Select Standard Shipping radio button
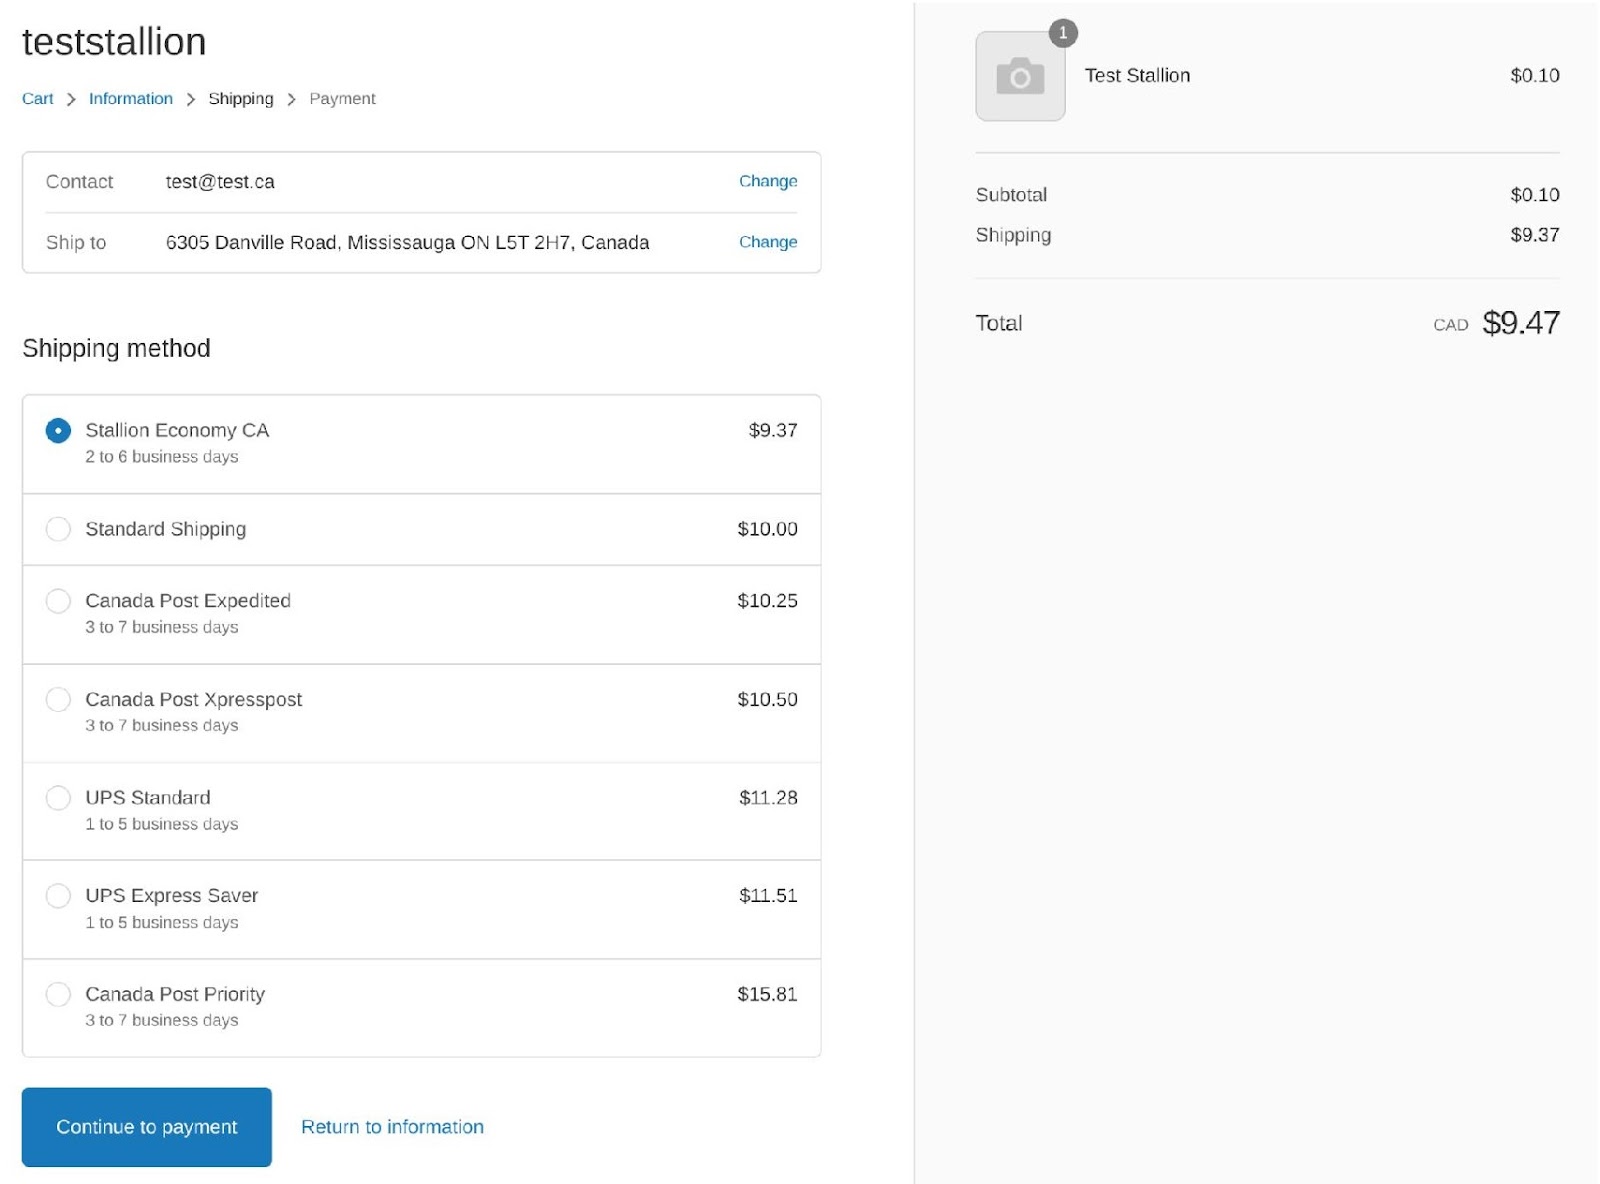 click(x=58, y=529)
